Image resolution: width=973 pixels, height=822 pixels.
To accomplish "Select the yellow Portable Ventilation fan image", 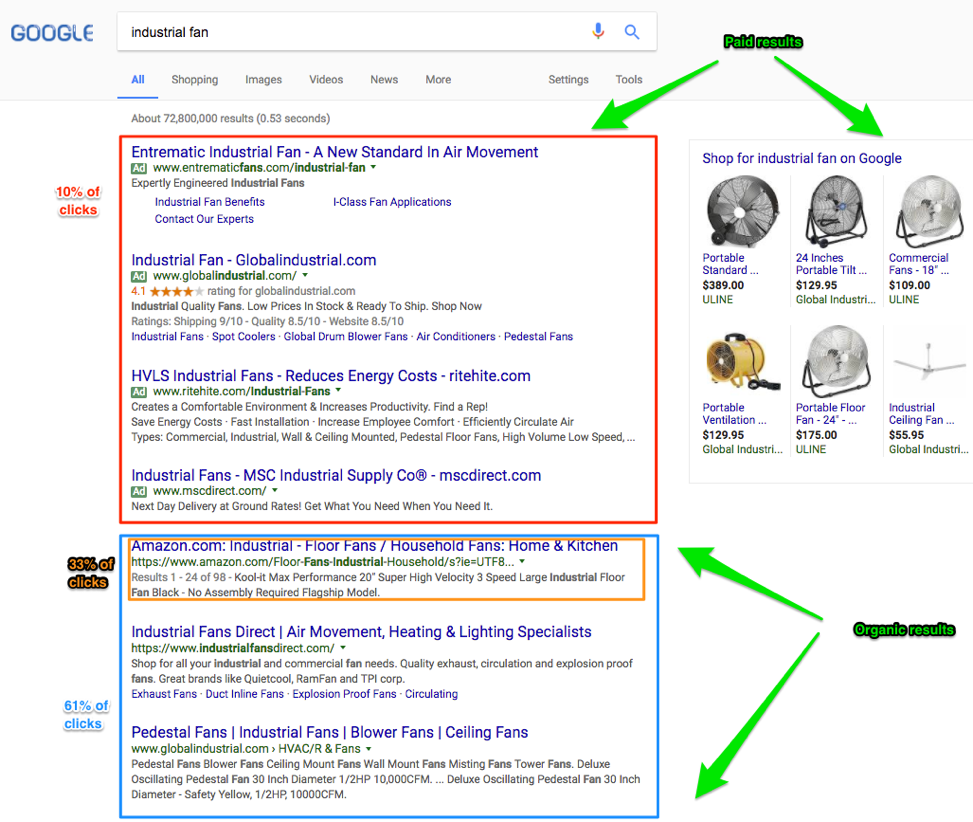I will coord(742,362).
